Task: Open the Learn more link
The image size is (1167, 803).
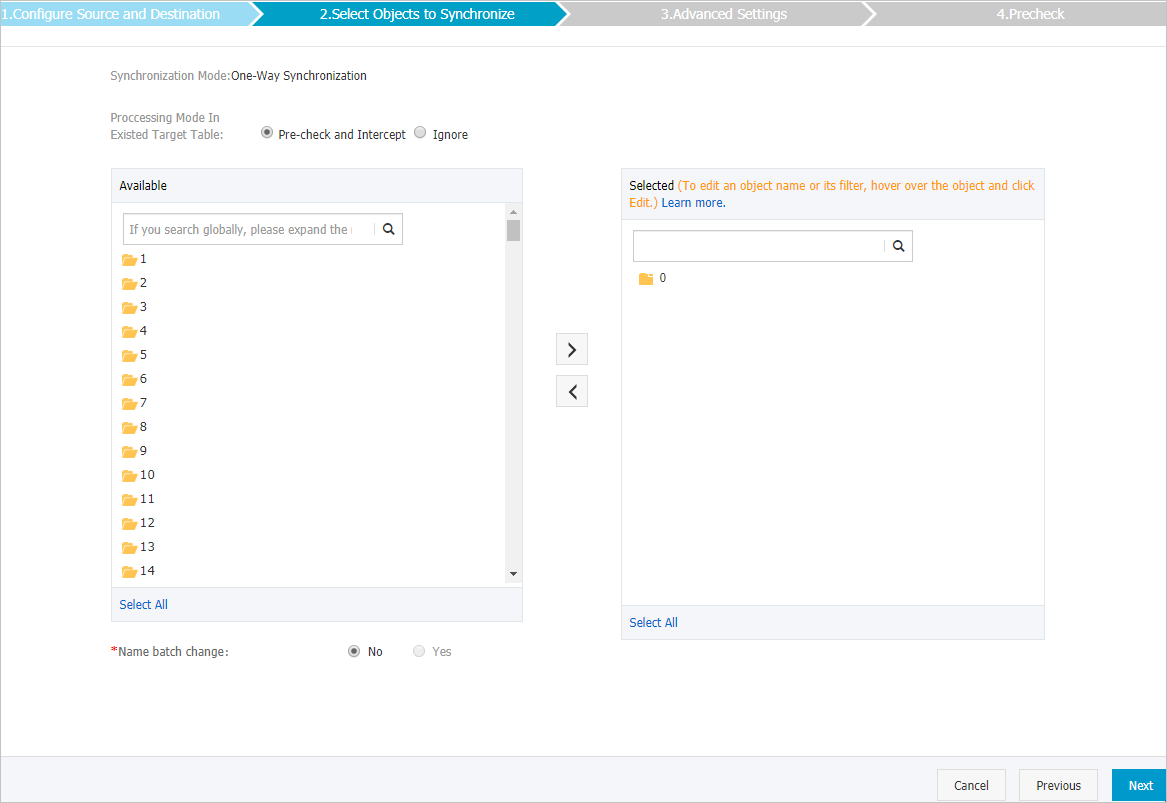Action: (x=694, y=202)
